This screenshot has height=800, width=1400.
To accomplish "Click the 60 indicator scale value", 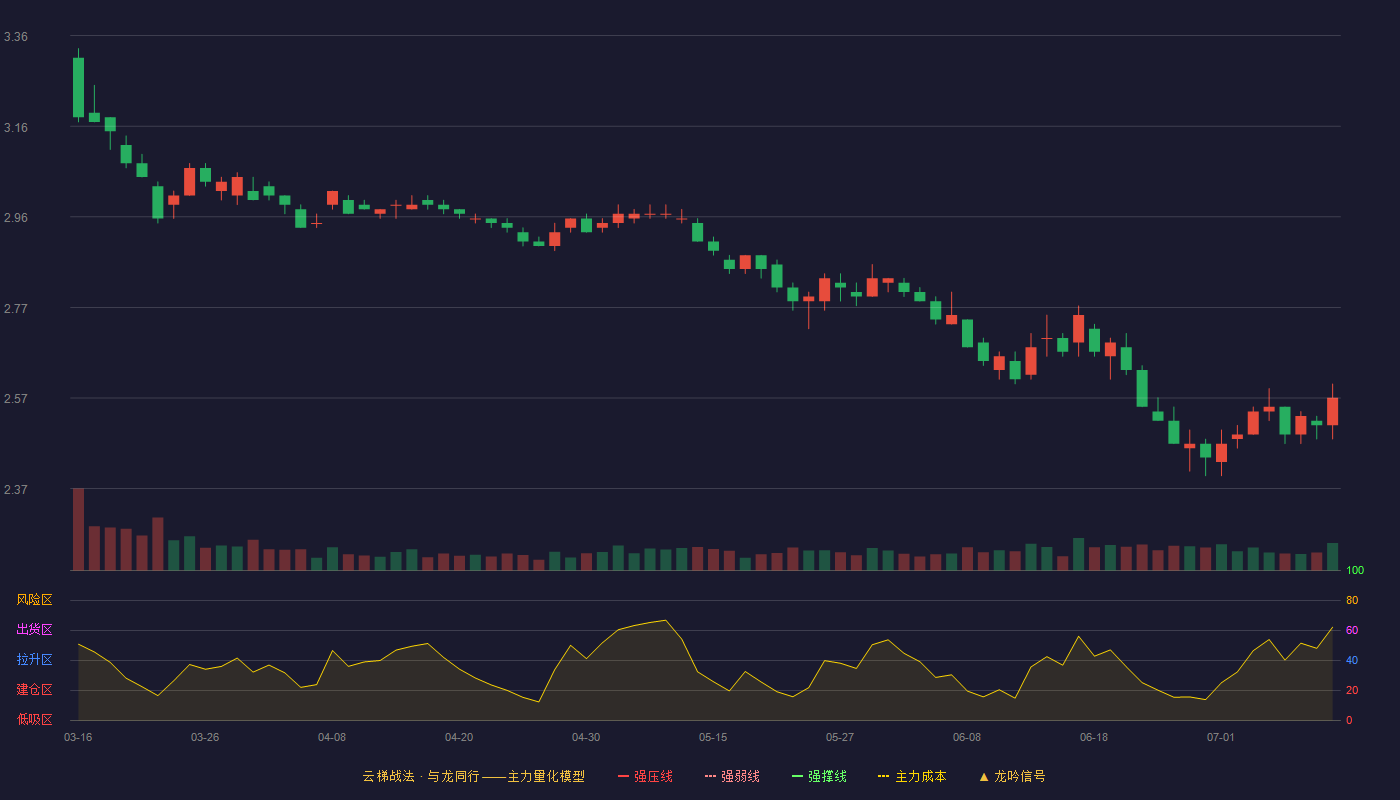I will [x=1352, y=630].
